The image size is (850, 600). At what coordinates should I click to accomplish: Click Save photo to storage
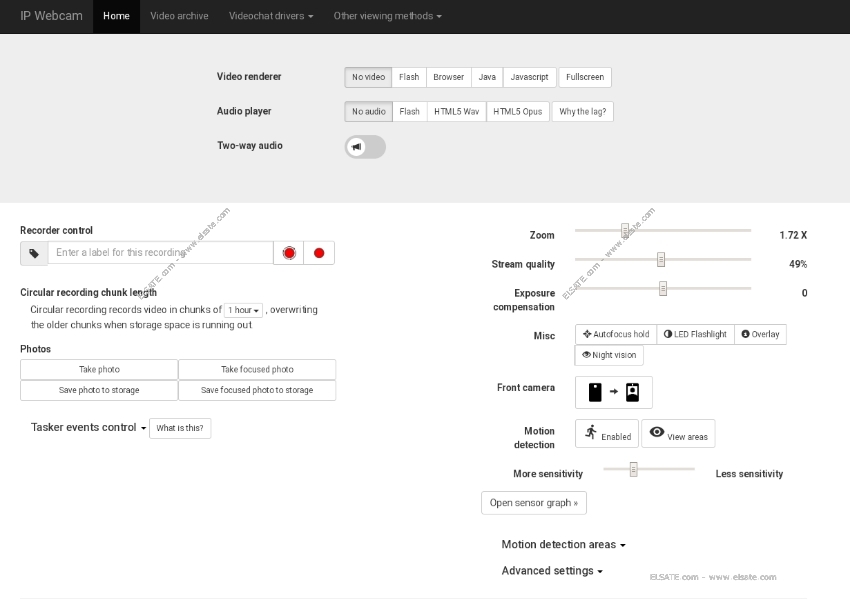99,390
